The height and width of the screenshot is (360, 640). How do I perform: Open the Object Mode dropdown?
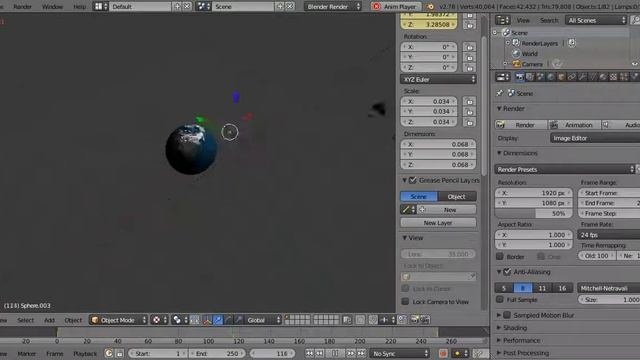click(118, 320)
